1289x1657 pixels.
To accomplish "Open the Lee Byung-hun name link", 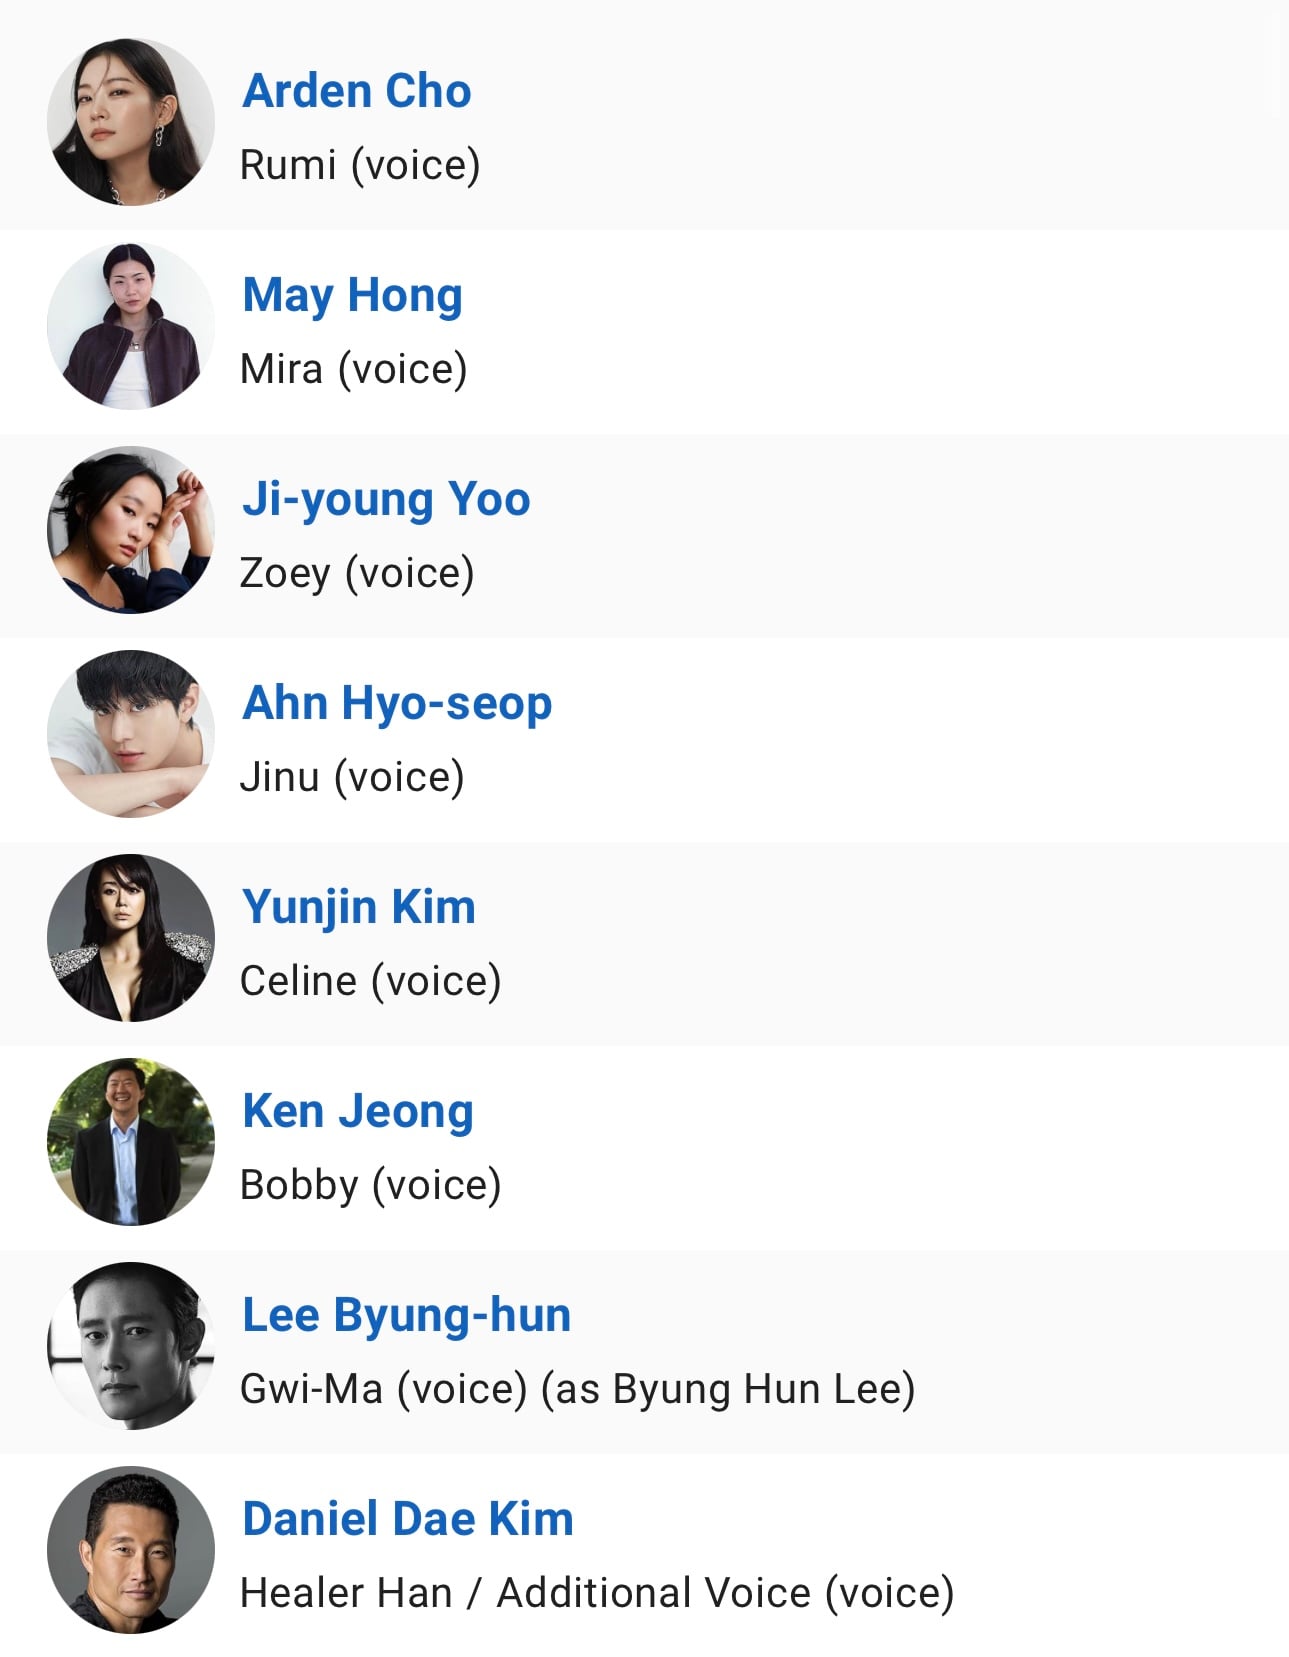I will [407, 1316].
